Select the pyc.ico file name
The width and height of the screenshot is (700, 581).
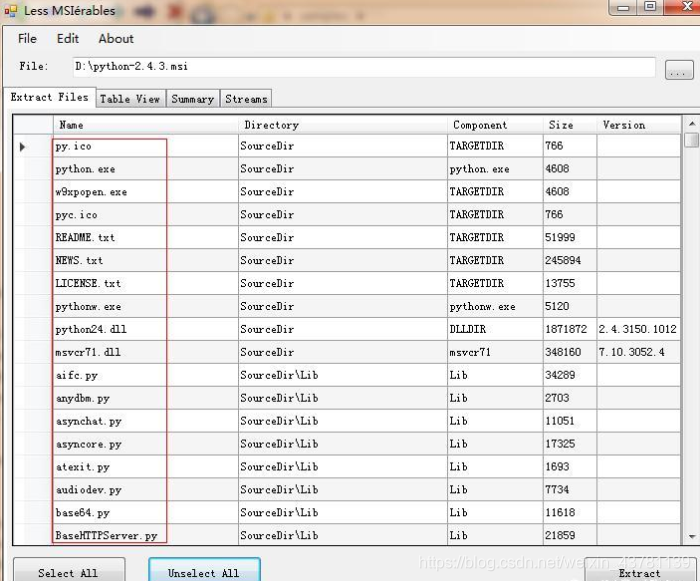pyautogui.click(x=76, y=215)
